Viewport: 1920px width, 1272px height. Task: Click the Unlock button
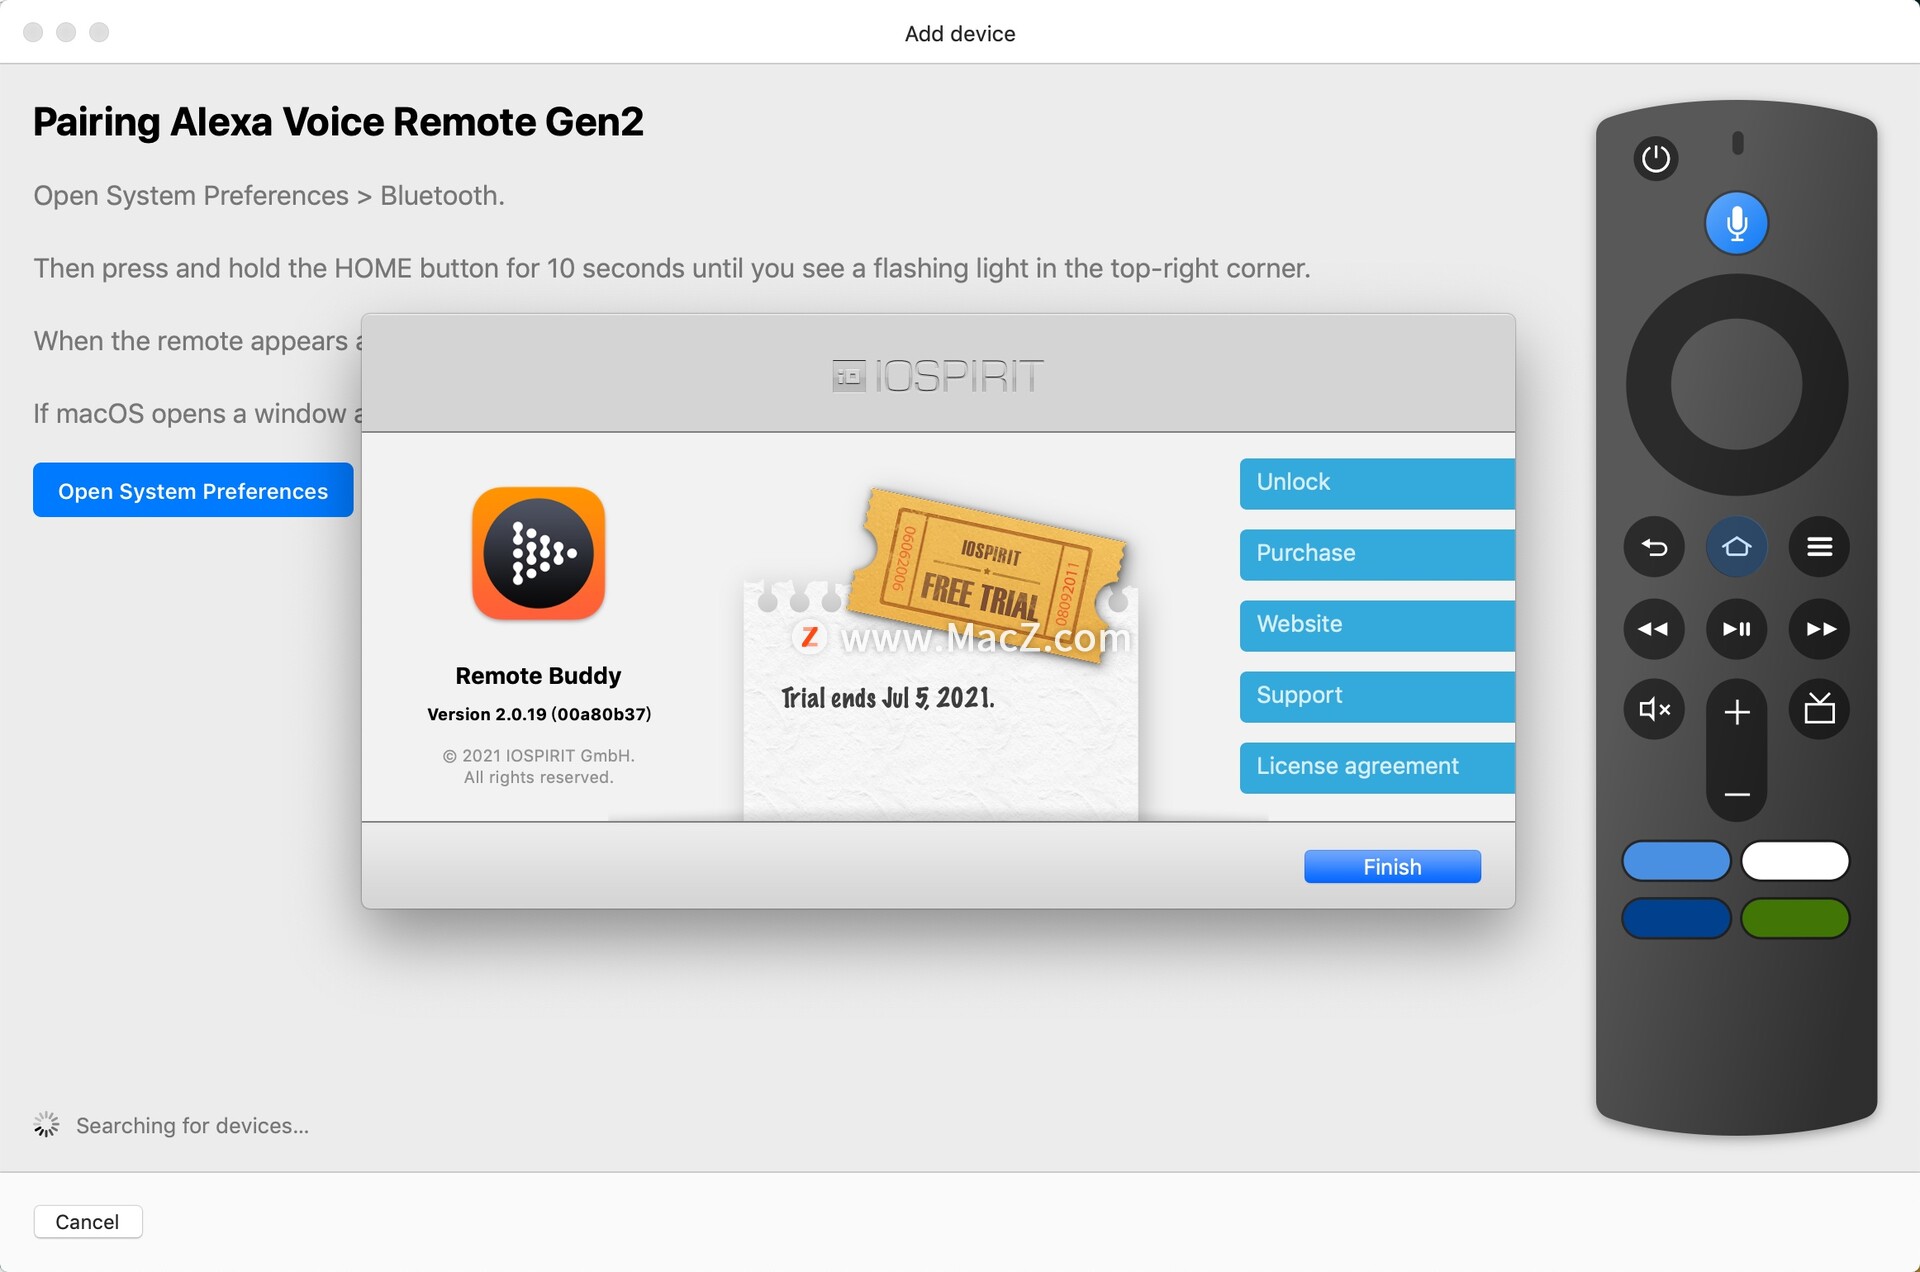point(1377,483)
